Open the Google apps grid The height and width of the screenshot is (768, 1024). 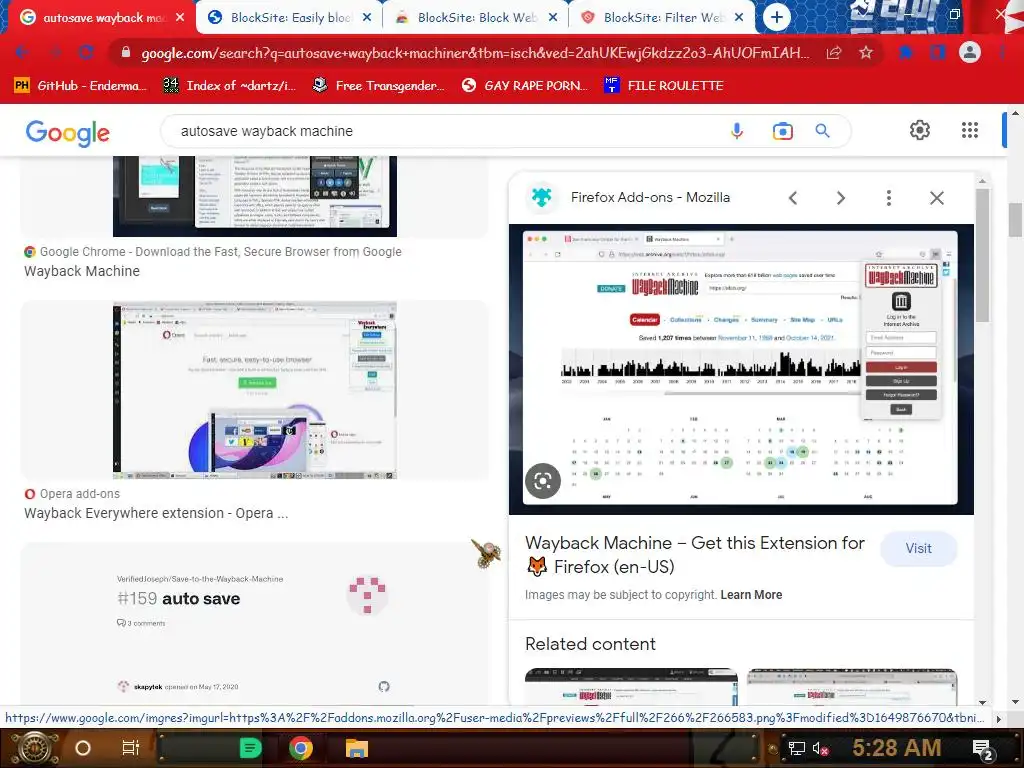(x=970, y=130)
